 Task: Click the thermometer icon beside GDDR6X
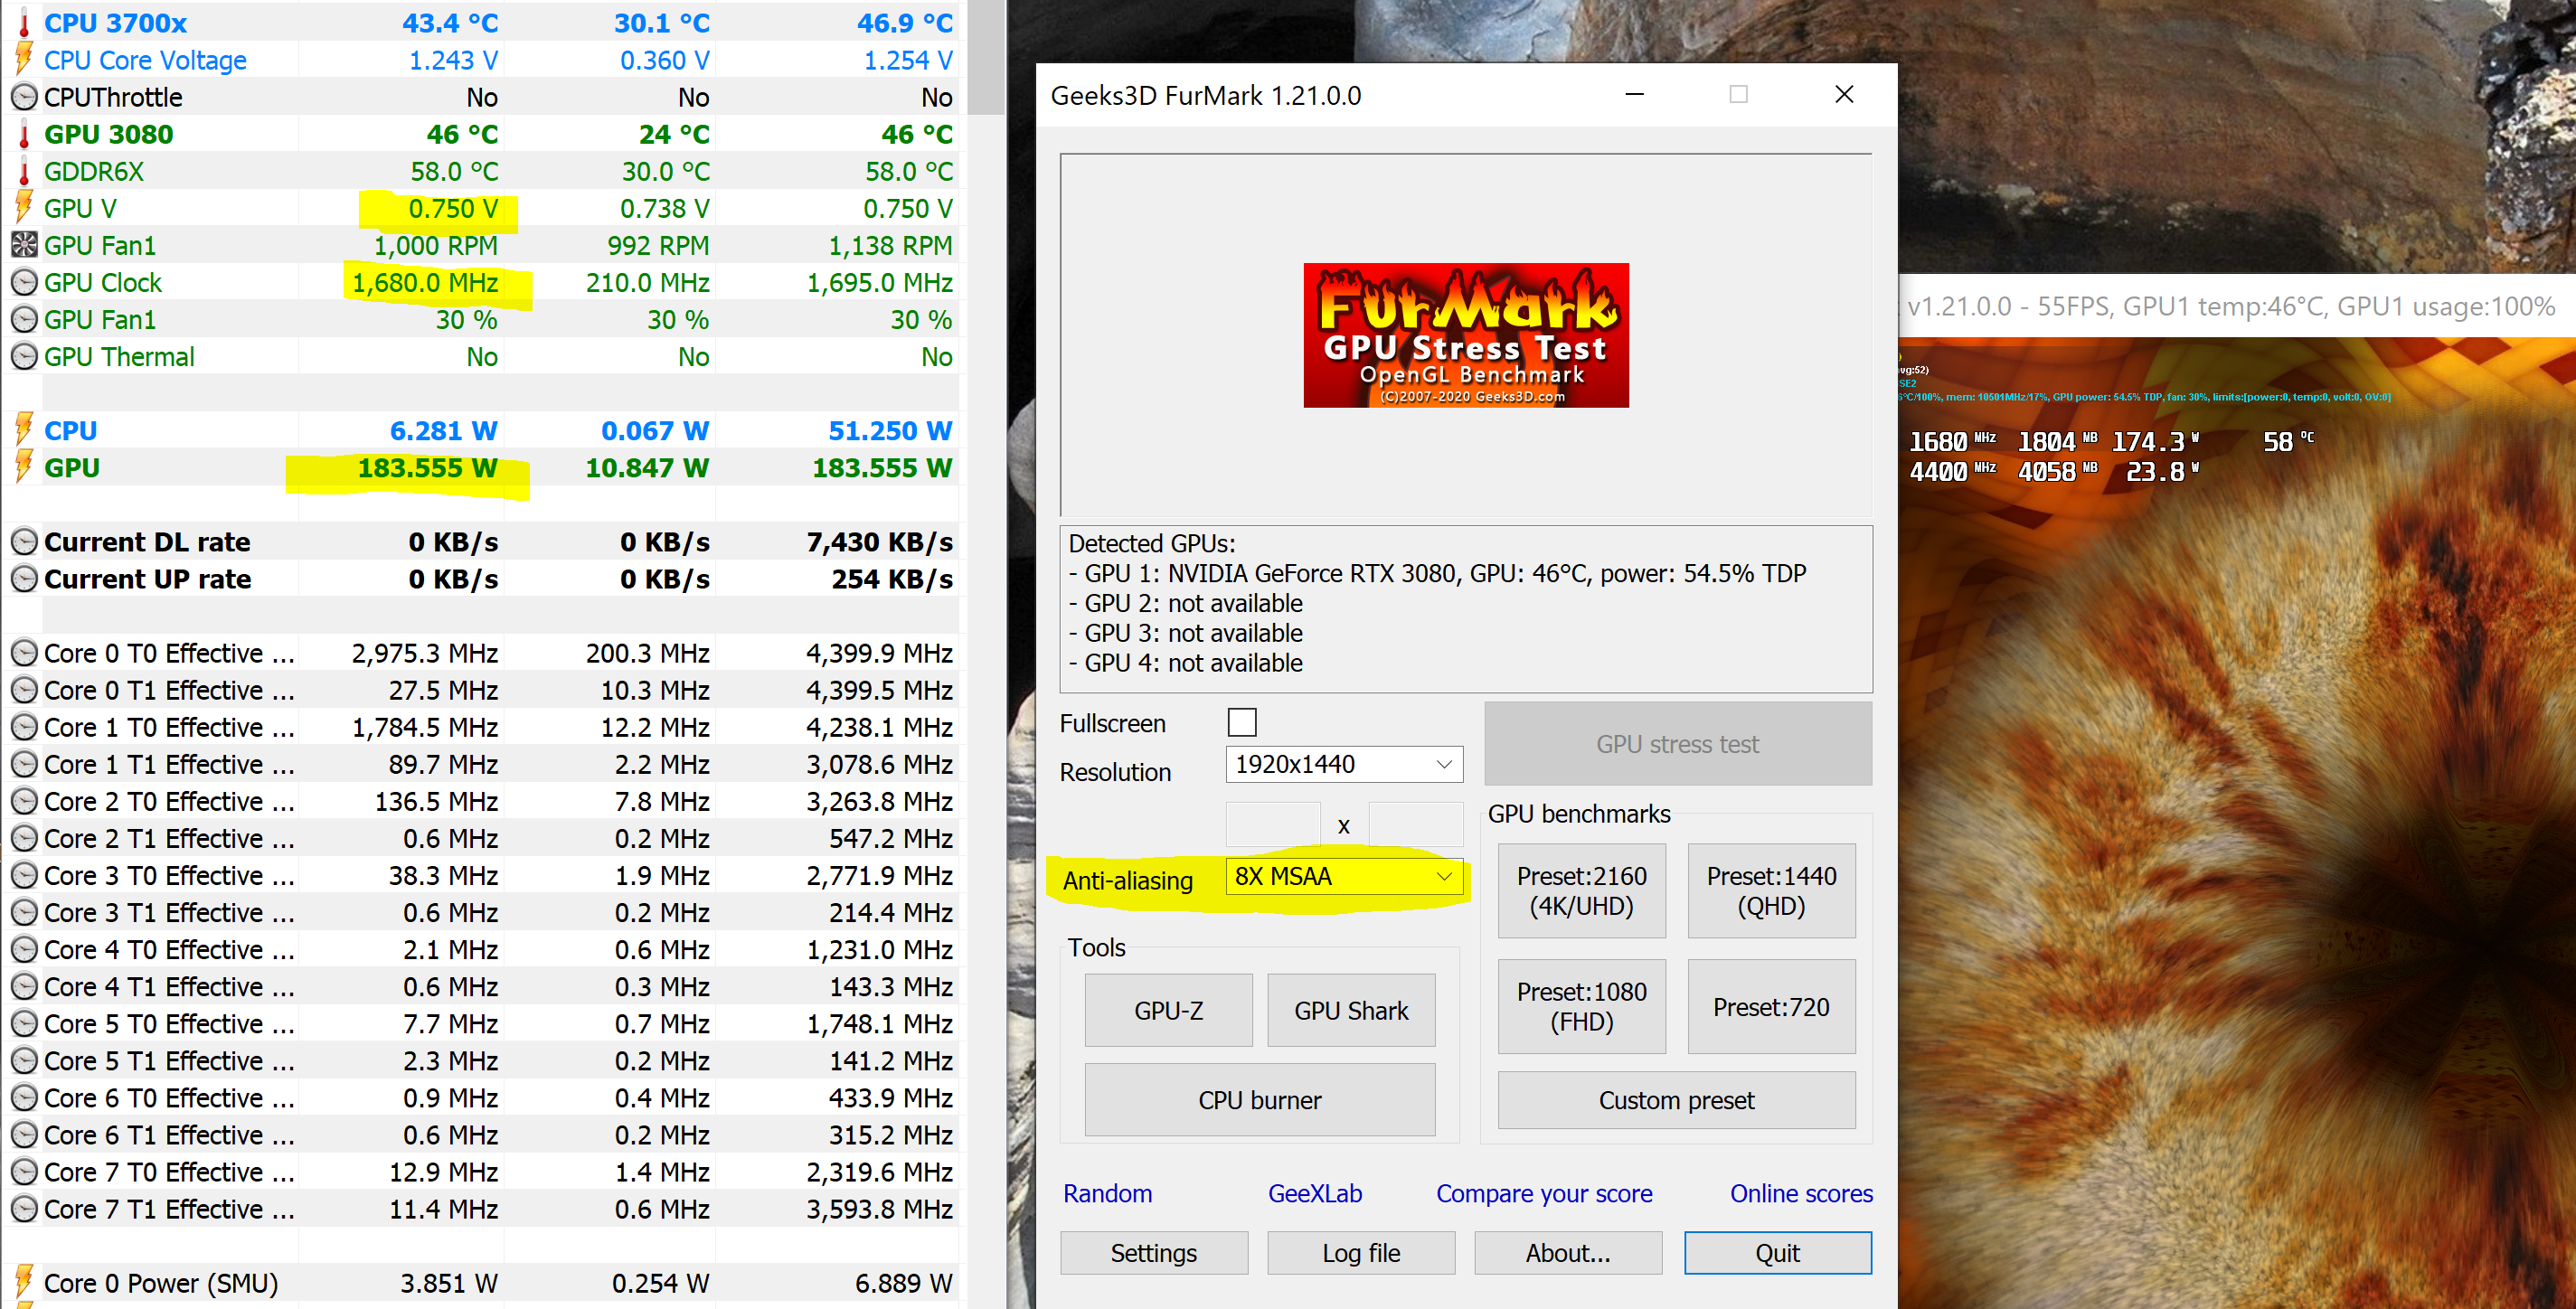24,171
